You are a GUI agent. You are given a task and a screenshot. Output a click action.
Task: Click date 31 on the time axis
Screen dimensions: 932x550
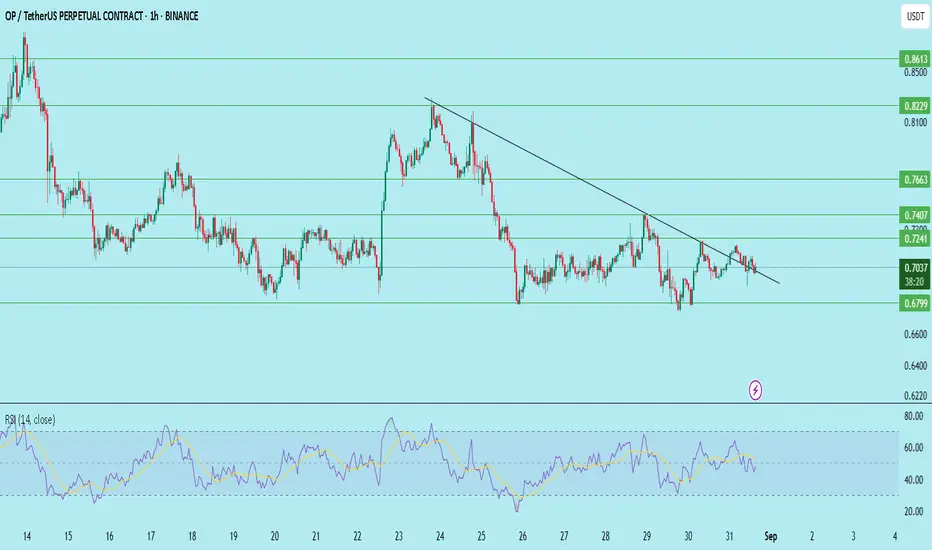pos(729,536)
